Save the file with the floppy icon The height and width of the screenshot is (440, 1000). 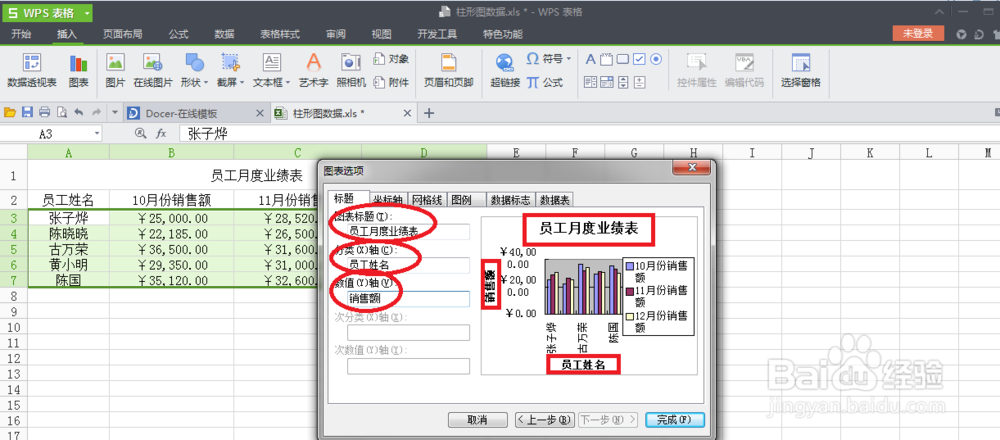tap(27, 113)
